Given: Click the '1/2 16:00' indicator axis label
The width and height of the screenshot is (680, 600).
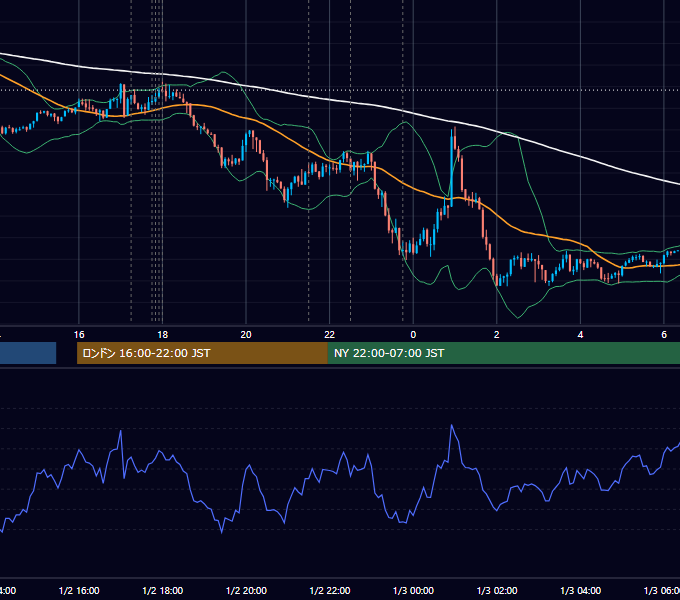Looking at the screenshot, I should click(x=79, y=590).
